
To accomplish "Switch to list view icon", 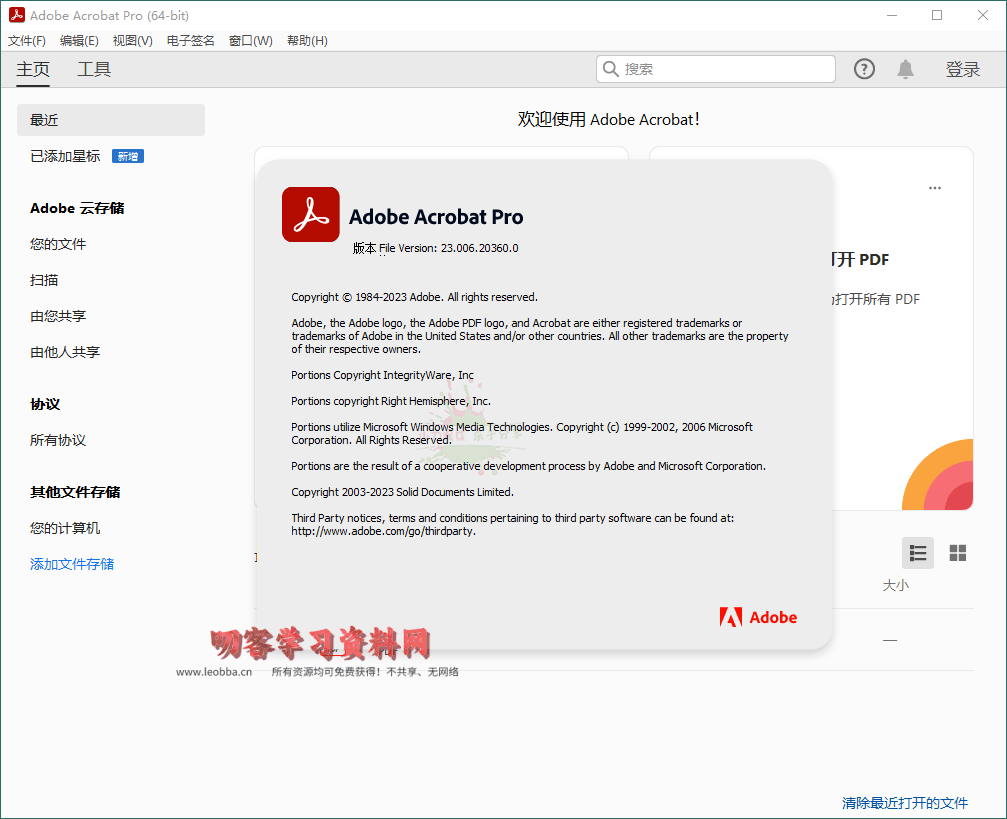I will tap(917, 553).
